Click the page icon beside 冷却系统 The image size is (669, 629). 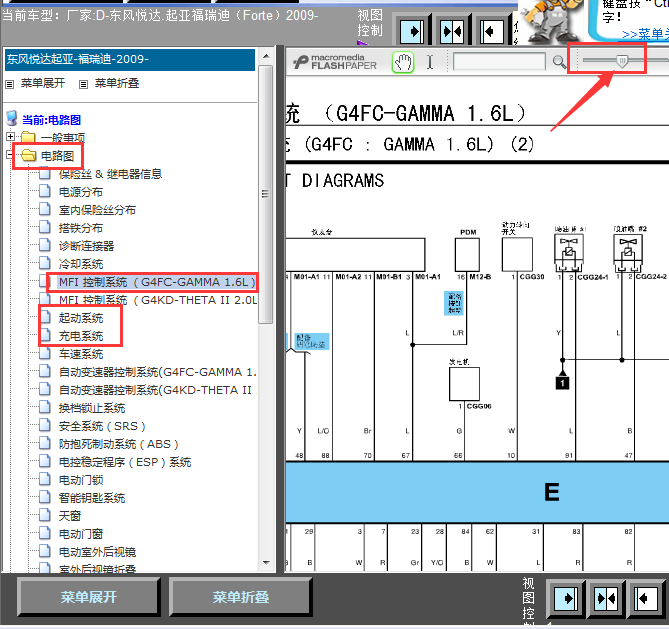pyautogui.click(x=44, y=263)
